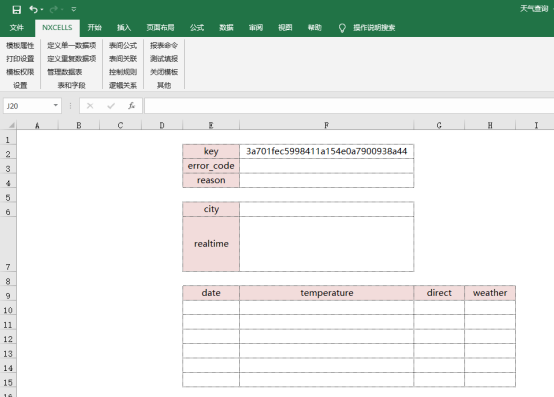Click 表间关联 button
This screenshot has height=397, width=554.
pyautogui.click(x=123, y=59)
